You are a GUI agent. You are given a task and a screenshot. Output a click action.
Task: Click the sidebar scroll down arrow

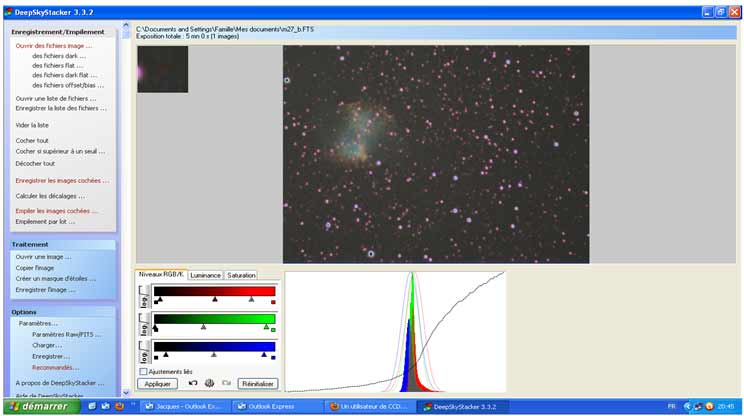[x=126, y=393]
